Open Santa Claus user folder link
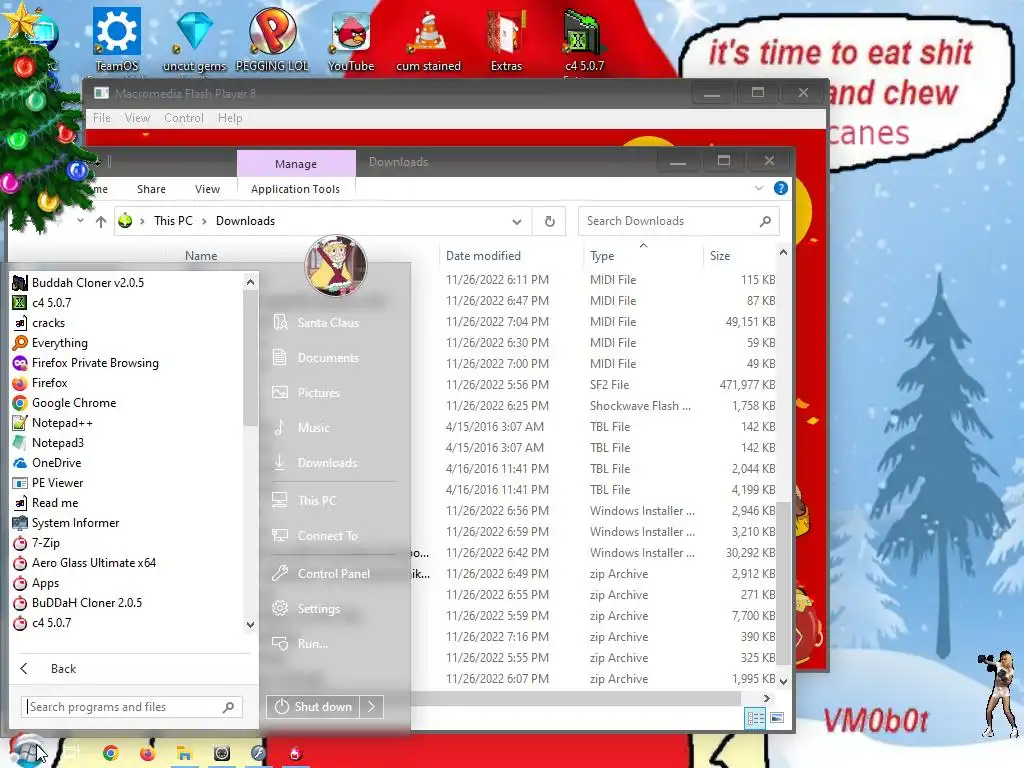Image resolution: width=1024 pixels, height=768 pixels. pos(328,323)
